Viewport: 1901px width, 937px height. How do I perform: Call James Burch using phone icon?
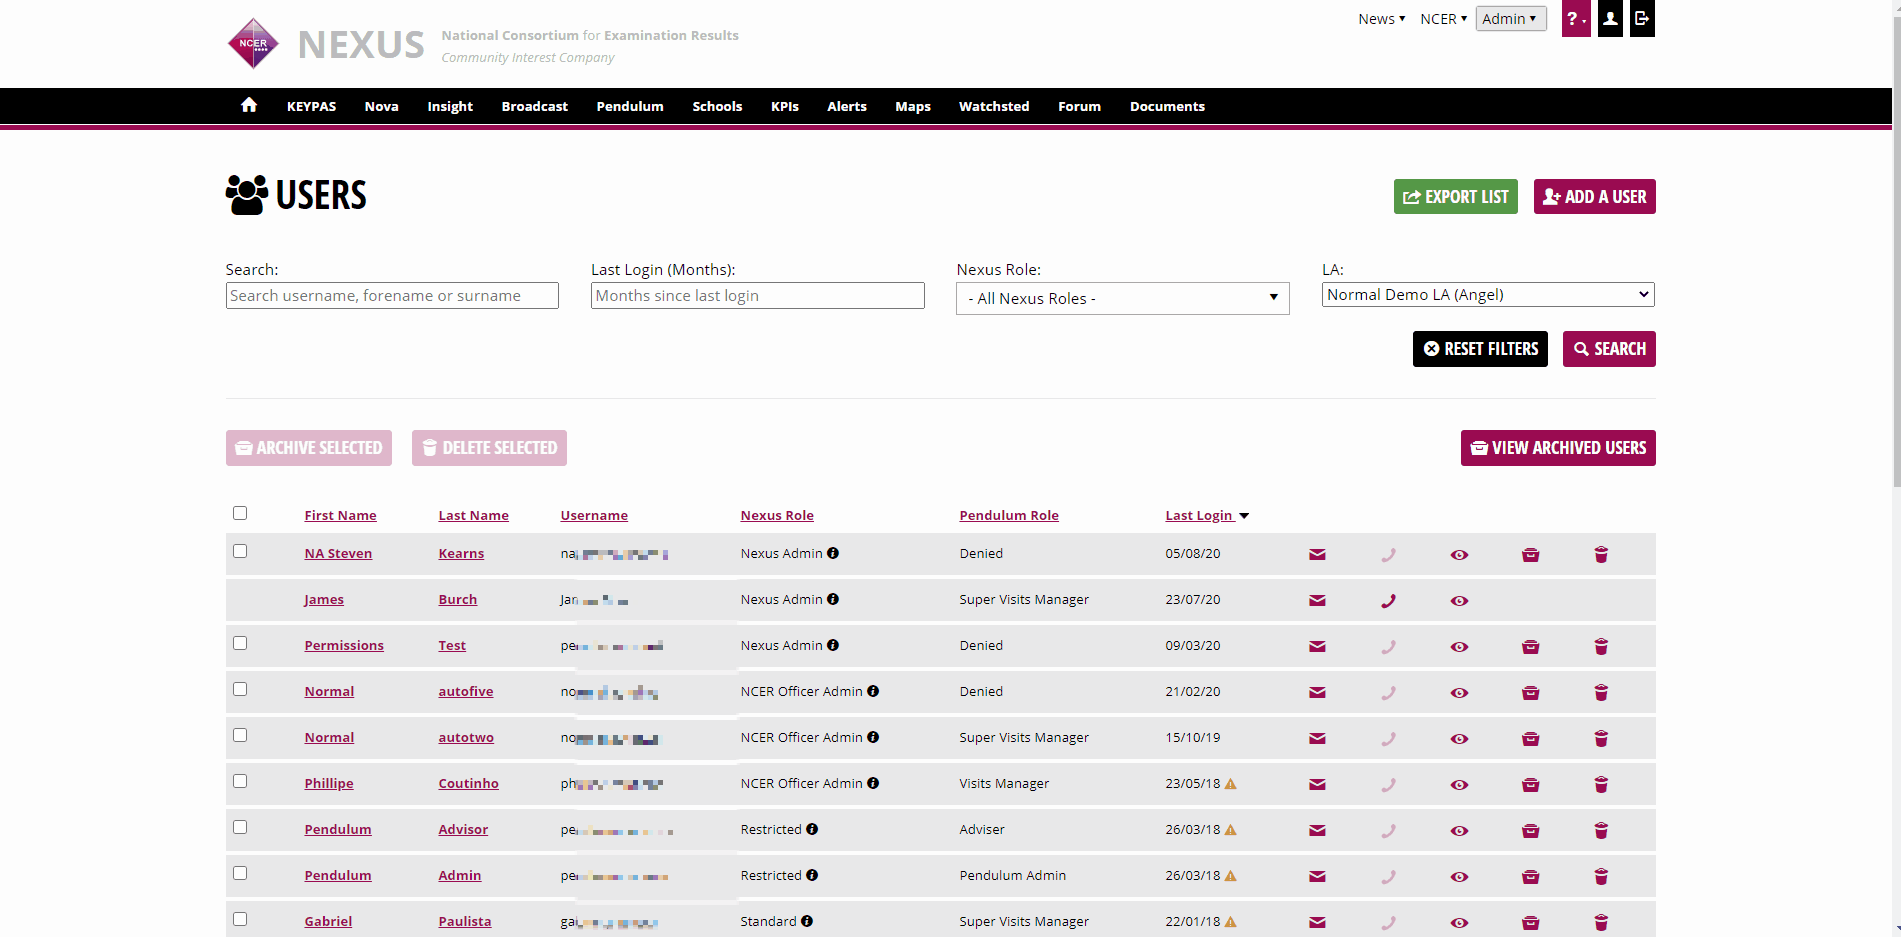pos(1388,601)
